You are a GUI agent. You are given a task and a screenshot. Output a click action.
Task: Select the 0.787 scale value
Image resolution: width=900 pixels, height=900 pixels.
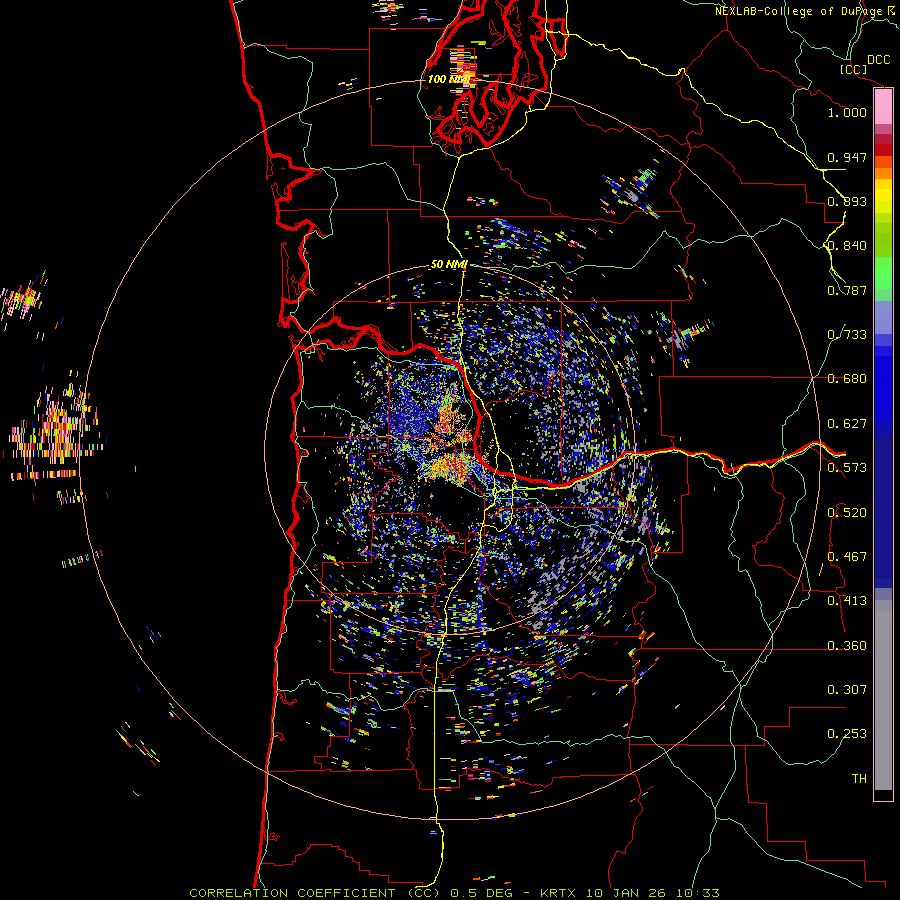click(847, 290)
